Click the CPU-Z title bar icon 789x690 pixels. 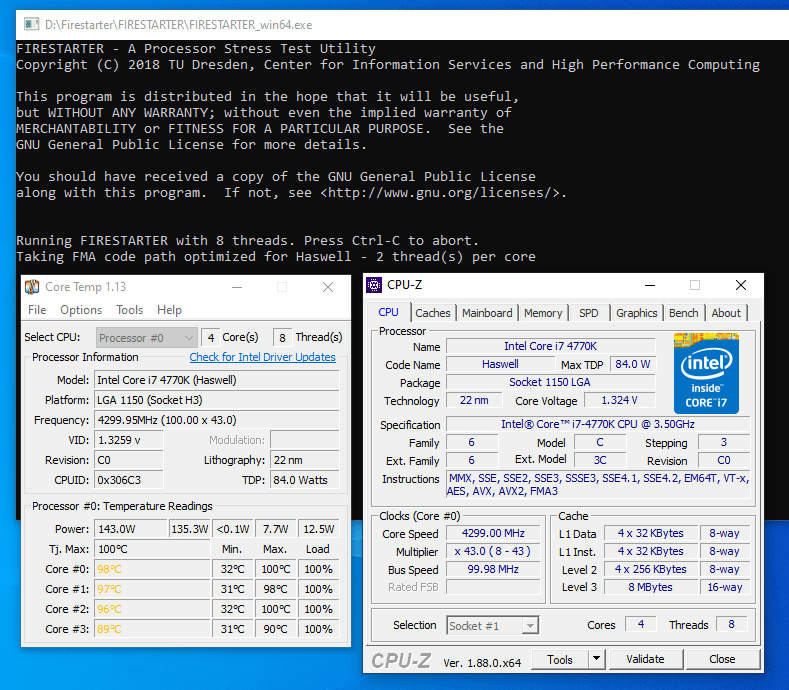[x=374, y=285]
